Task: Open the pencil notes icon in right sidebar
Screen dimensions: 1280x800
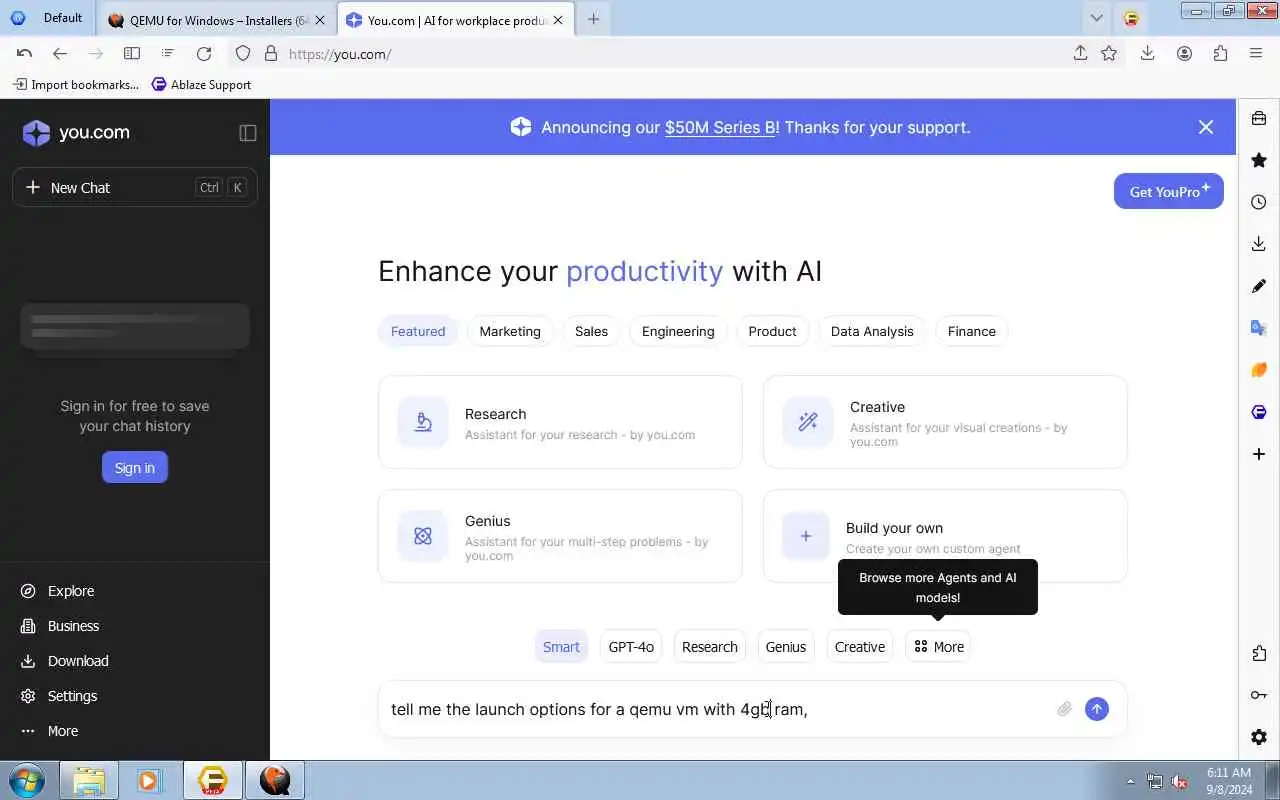Action: (x=1259, y=286)
